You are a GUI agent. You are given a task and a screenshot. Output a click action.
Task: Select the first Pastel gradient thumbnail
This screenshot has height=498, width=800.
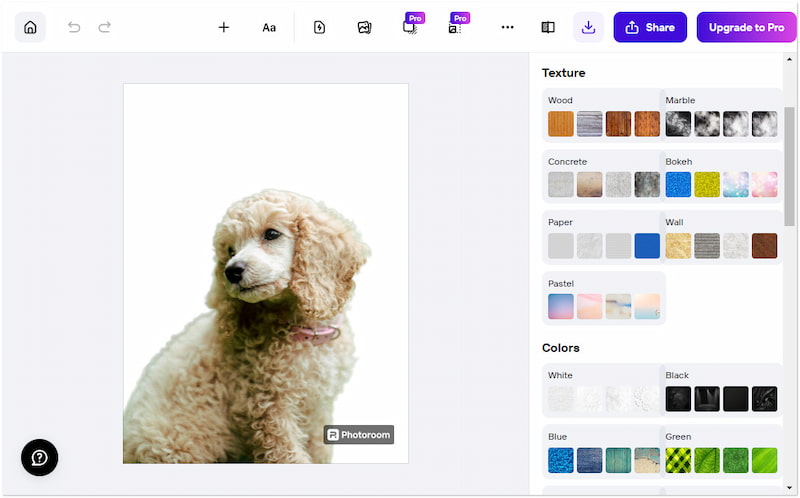pyautogui.click(x=561, y=307)
